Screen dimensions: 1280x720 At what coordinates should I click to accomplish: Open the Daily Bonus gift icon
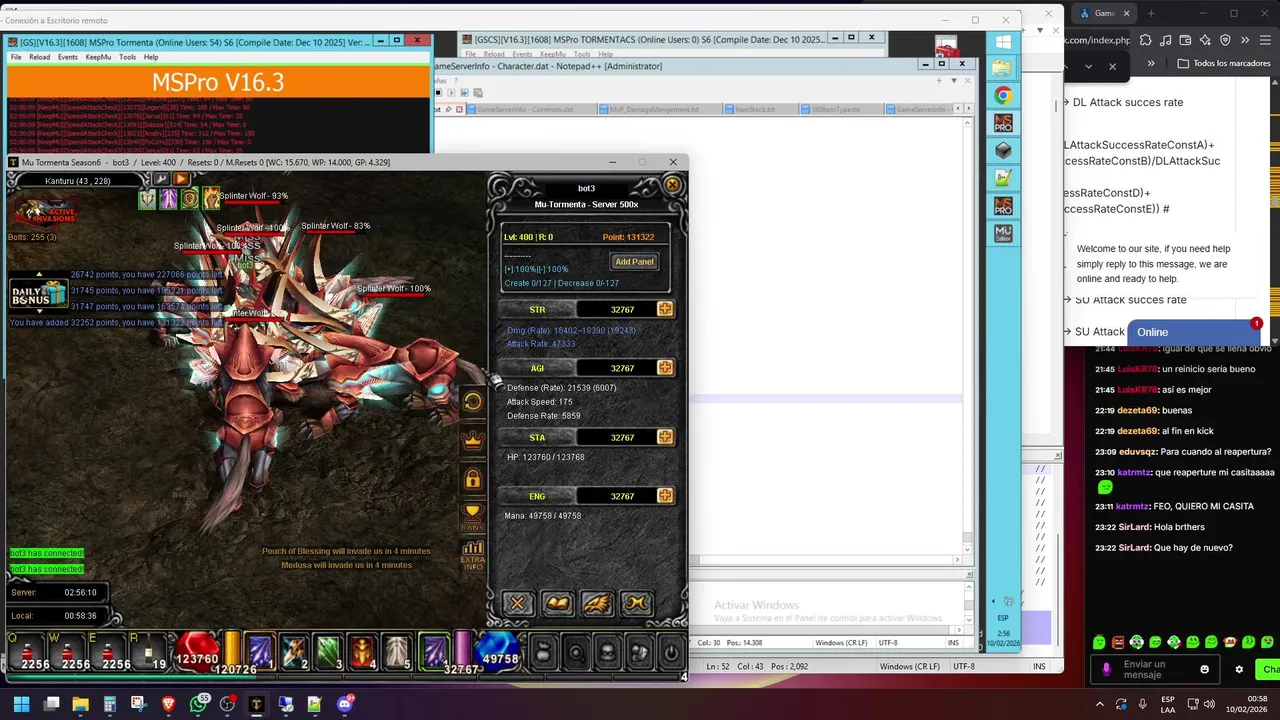[x=39, y=294]
